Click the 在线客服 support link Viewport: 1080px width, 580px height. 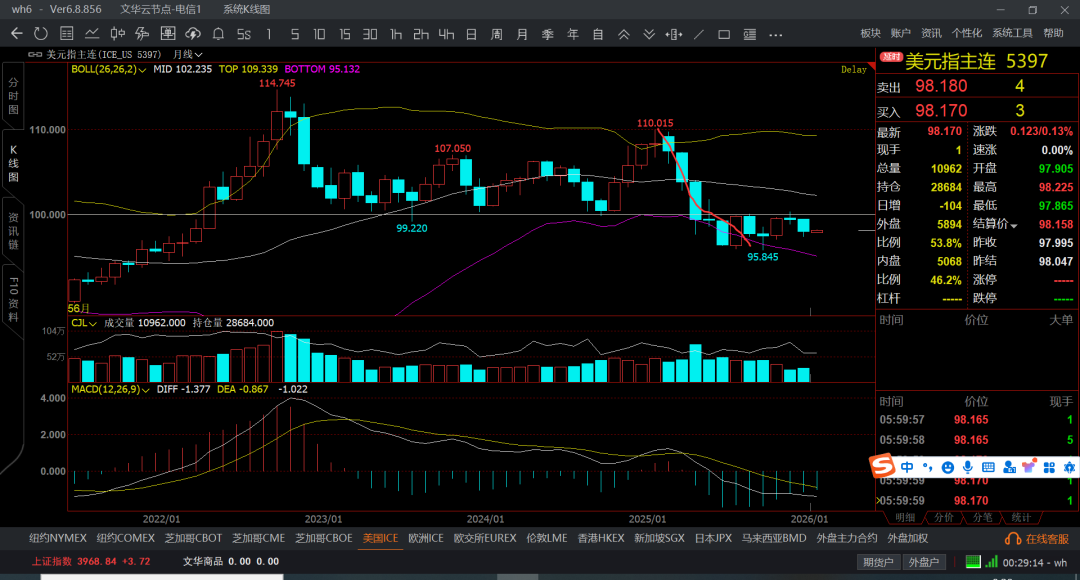1037,539
